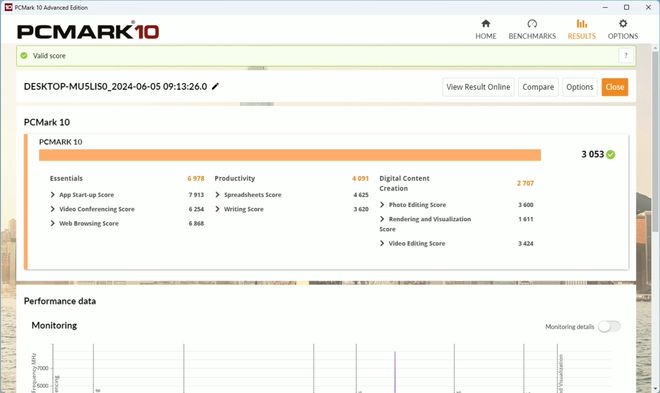Click the result Options button
This screenshot has width=660, height=393.
point(580,87)
